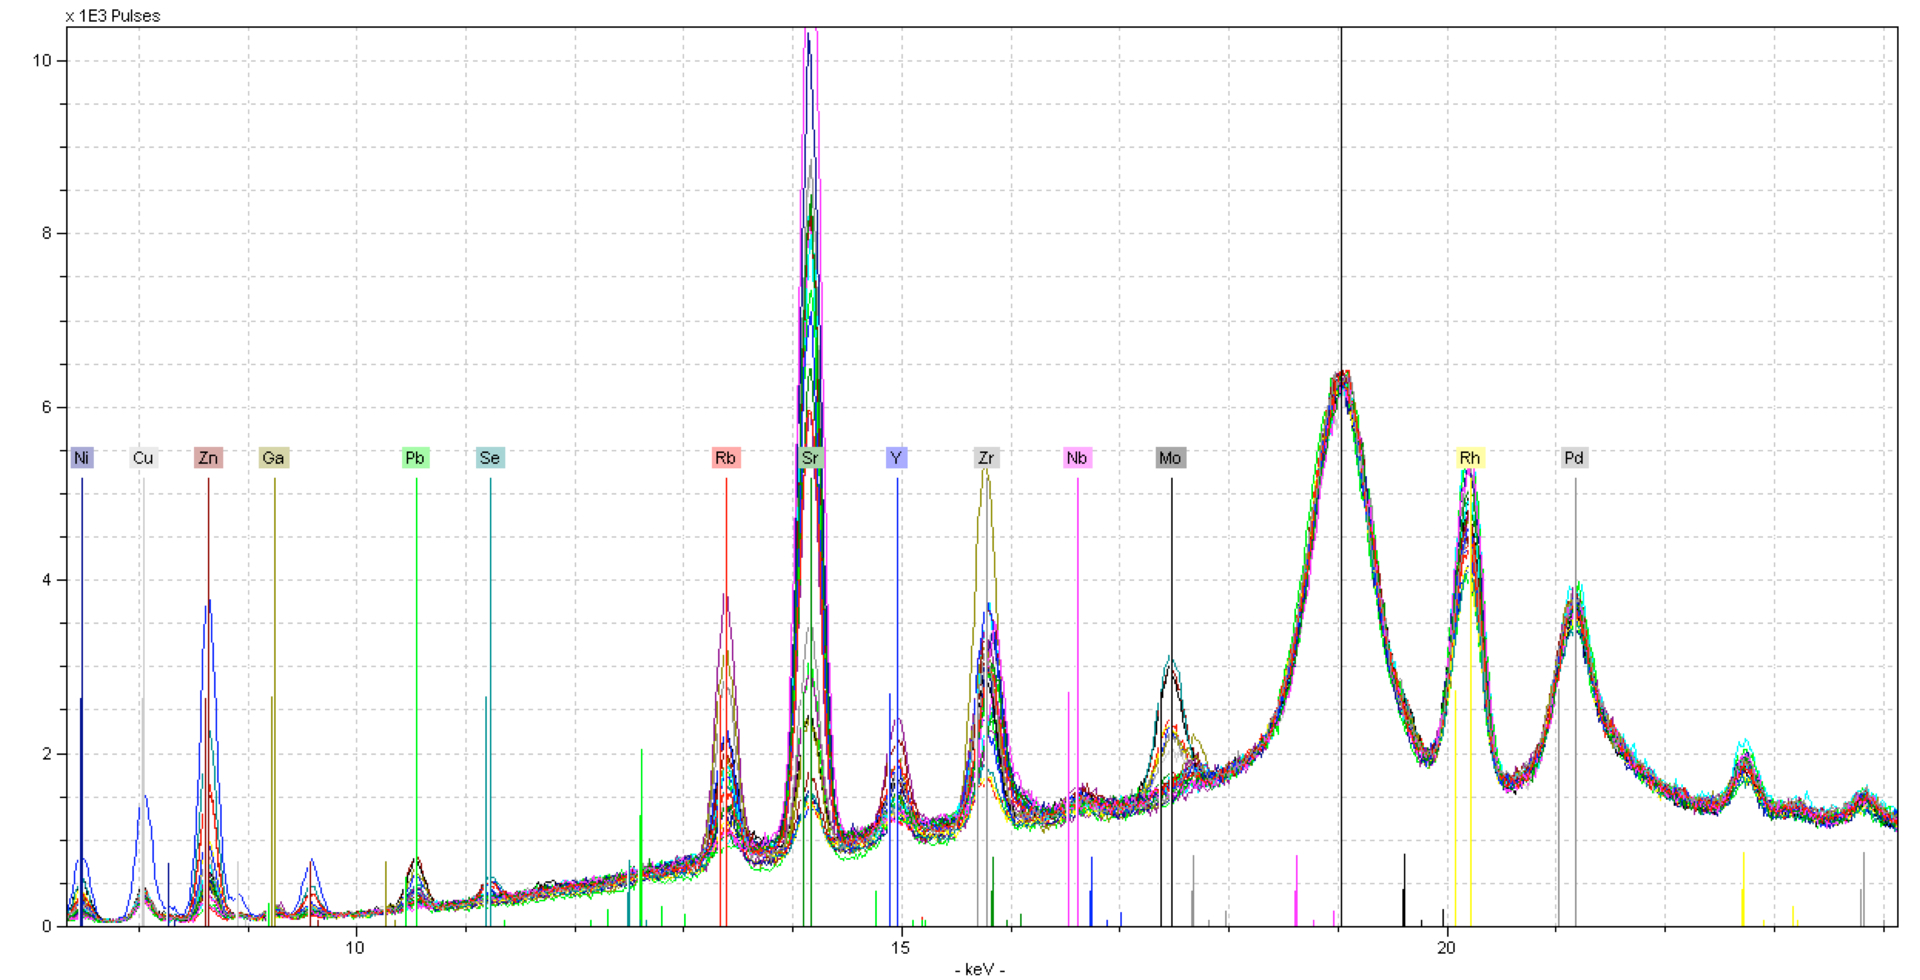Click the blue Y element tag

pos(896,458)
